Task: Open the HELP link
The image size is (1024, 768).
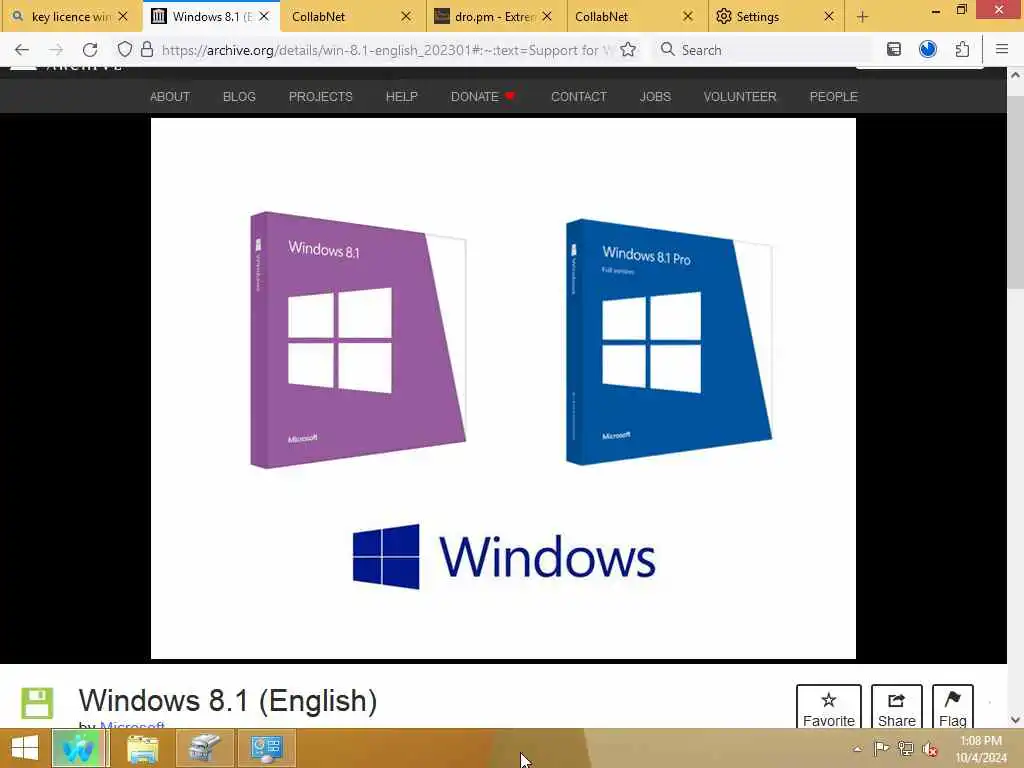Action: click(402, 97)
